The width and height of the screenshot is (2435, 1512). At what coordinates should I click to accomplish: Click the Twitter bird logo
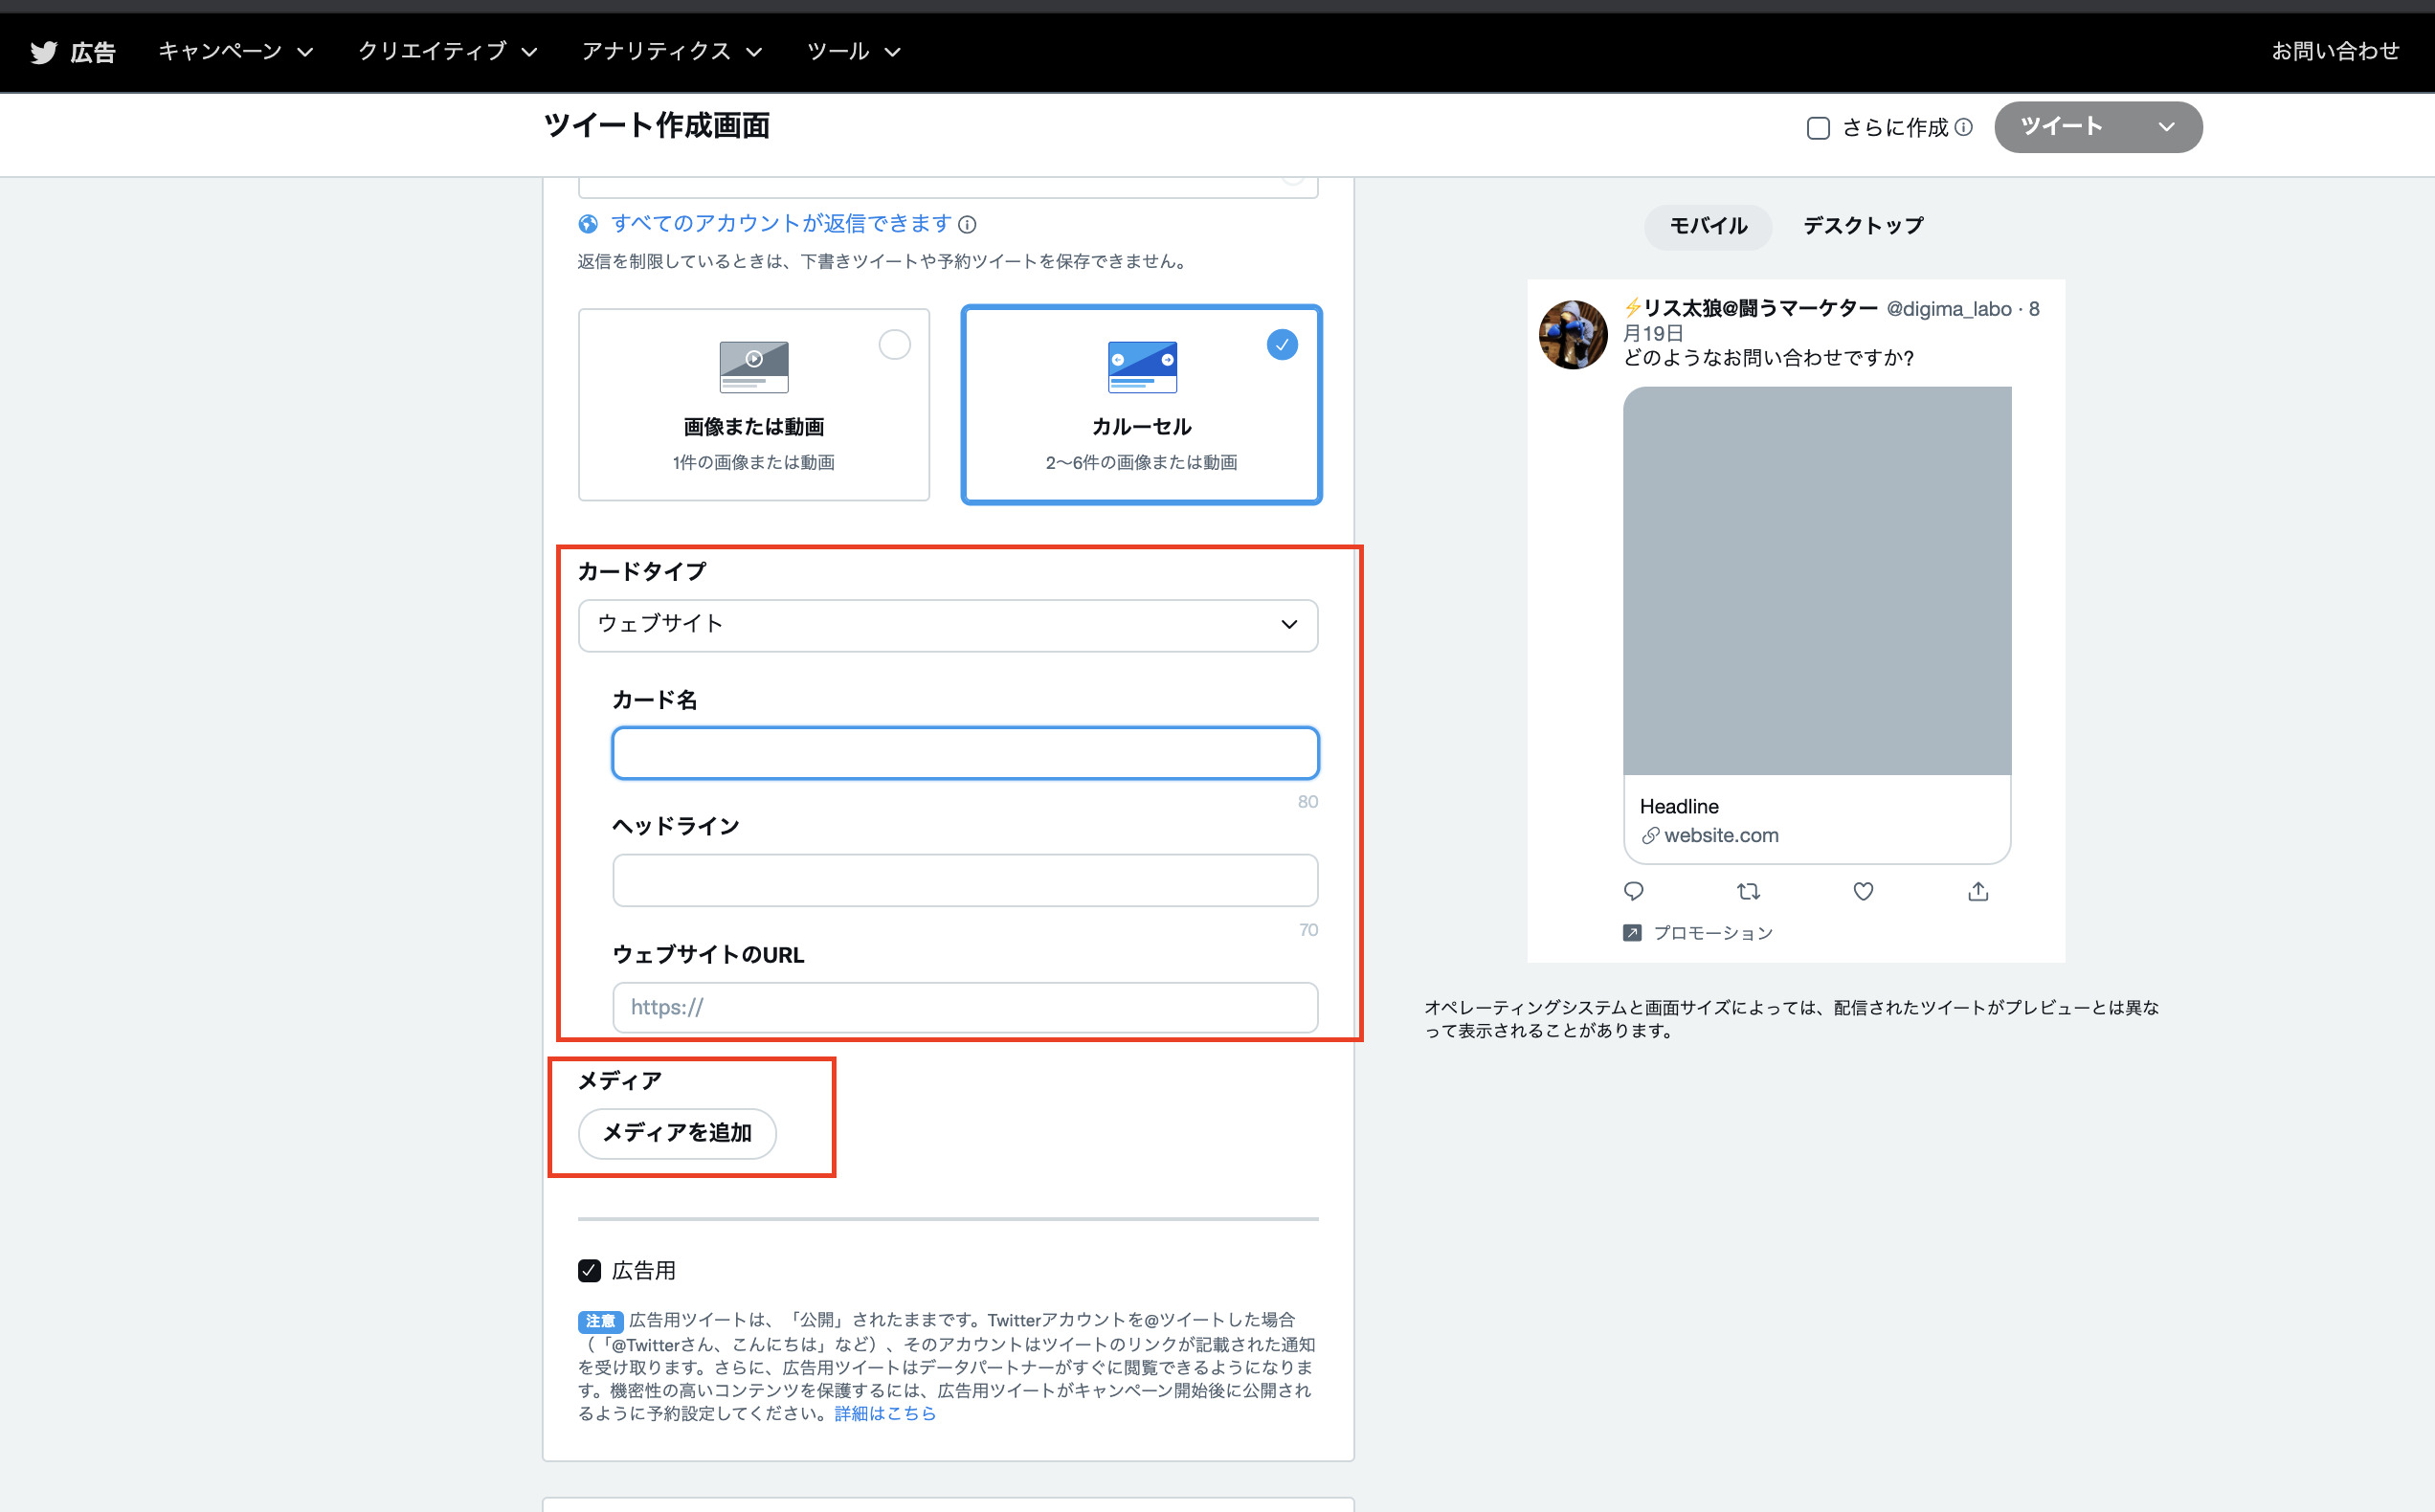42,51
